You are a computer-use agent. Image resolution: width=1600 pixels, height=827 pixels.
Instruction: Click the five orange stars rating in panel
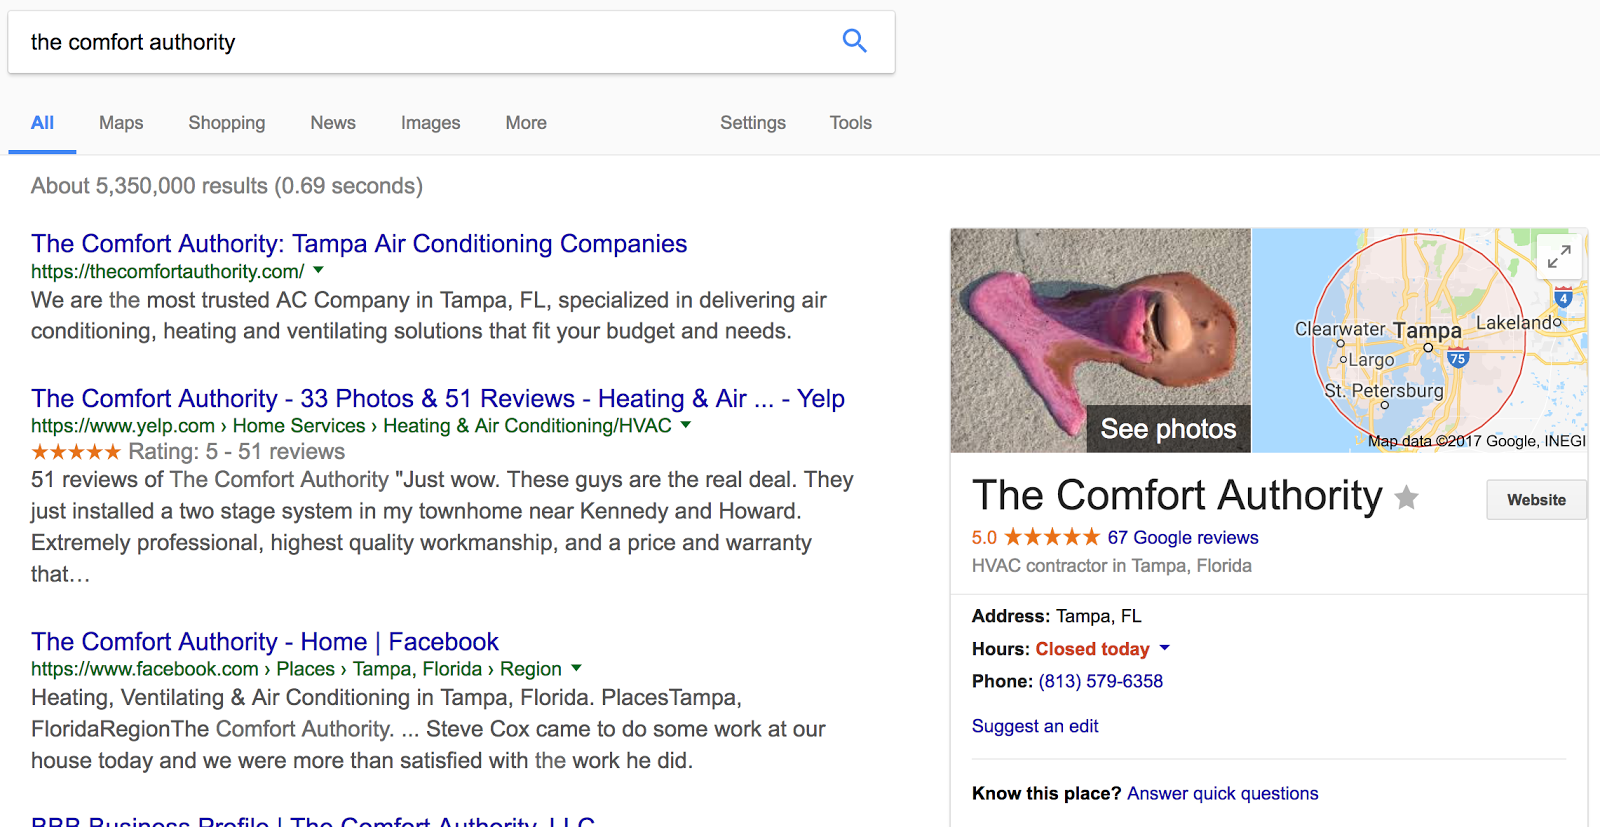(x=1052, y=537)
